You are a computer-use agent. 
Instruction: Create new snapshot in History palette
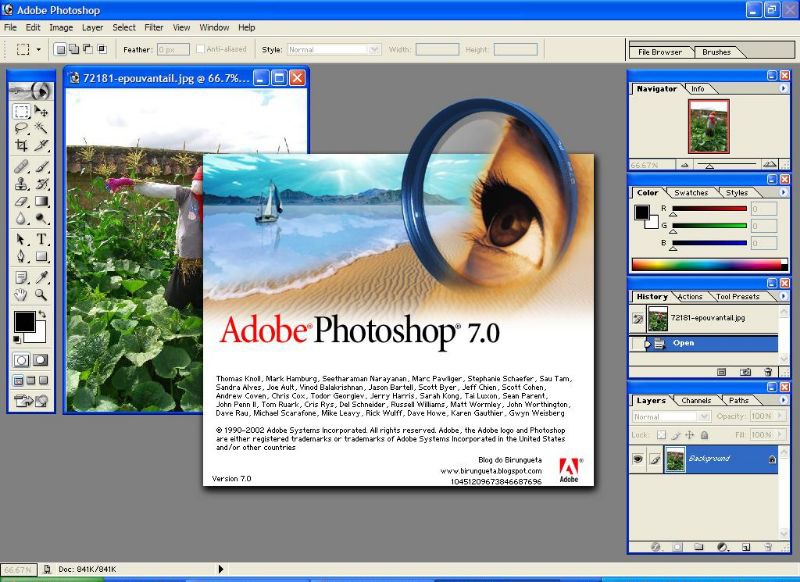click(745, 372)
